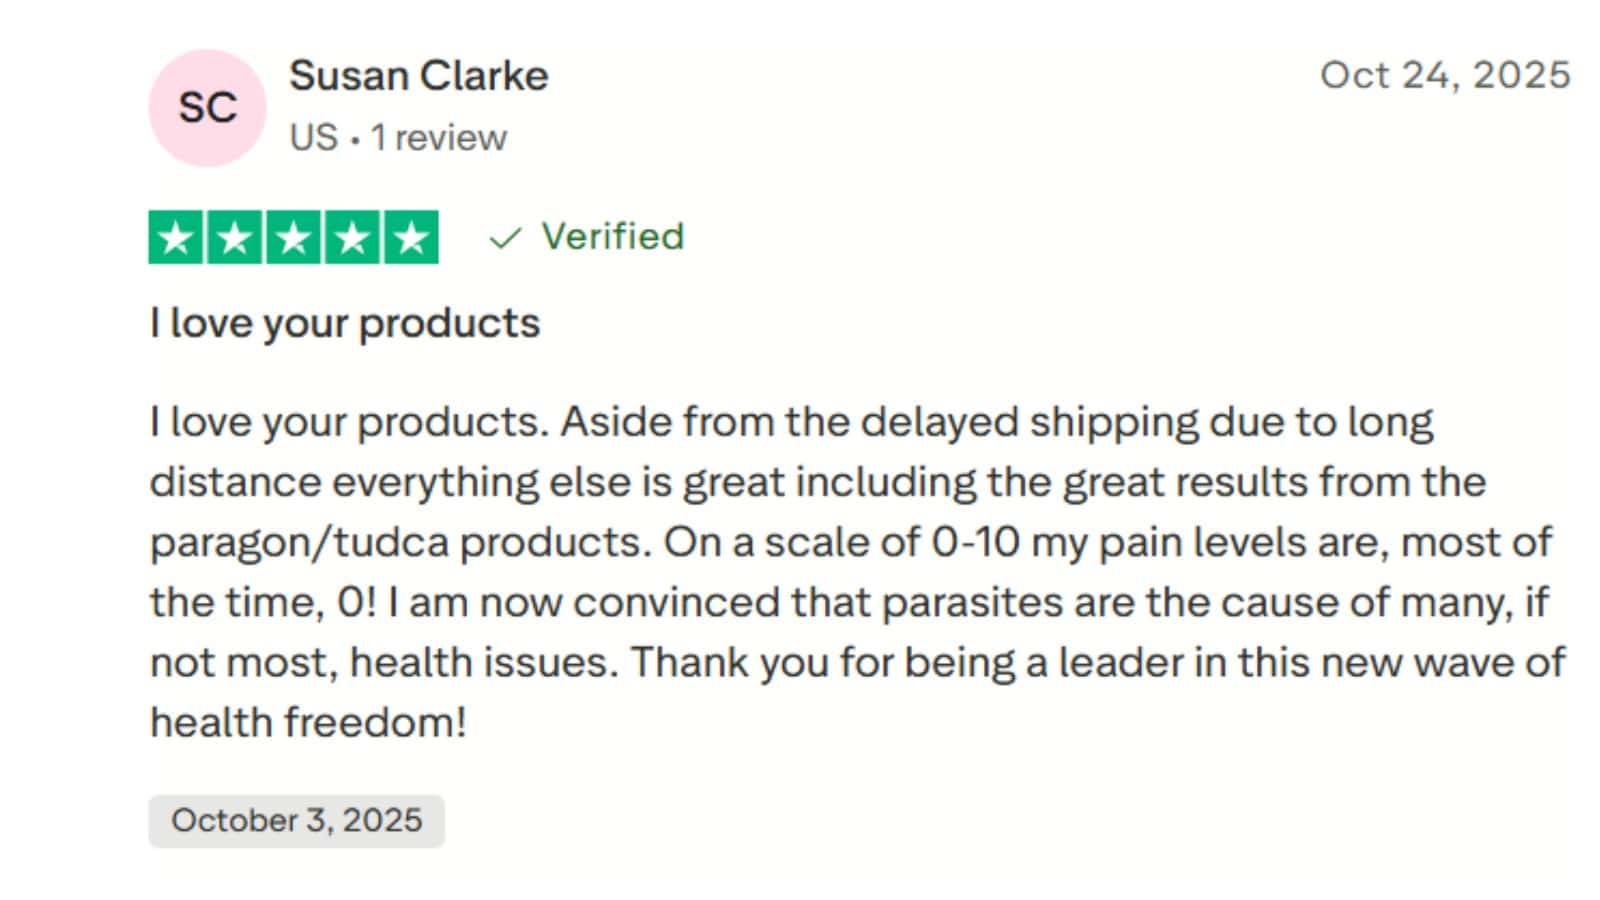Click the "0-10" scale mention in review
1600x900 pixels.
pyautogui.click(x=975, y=543)
